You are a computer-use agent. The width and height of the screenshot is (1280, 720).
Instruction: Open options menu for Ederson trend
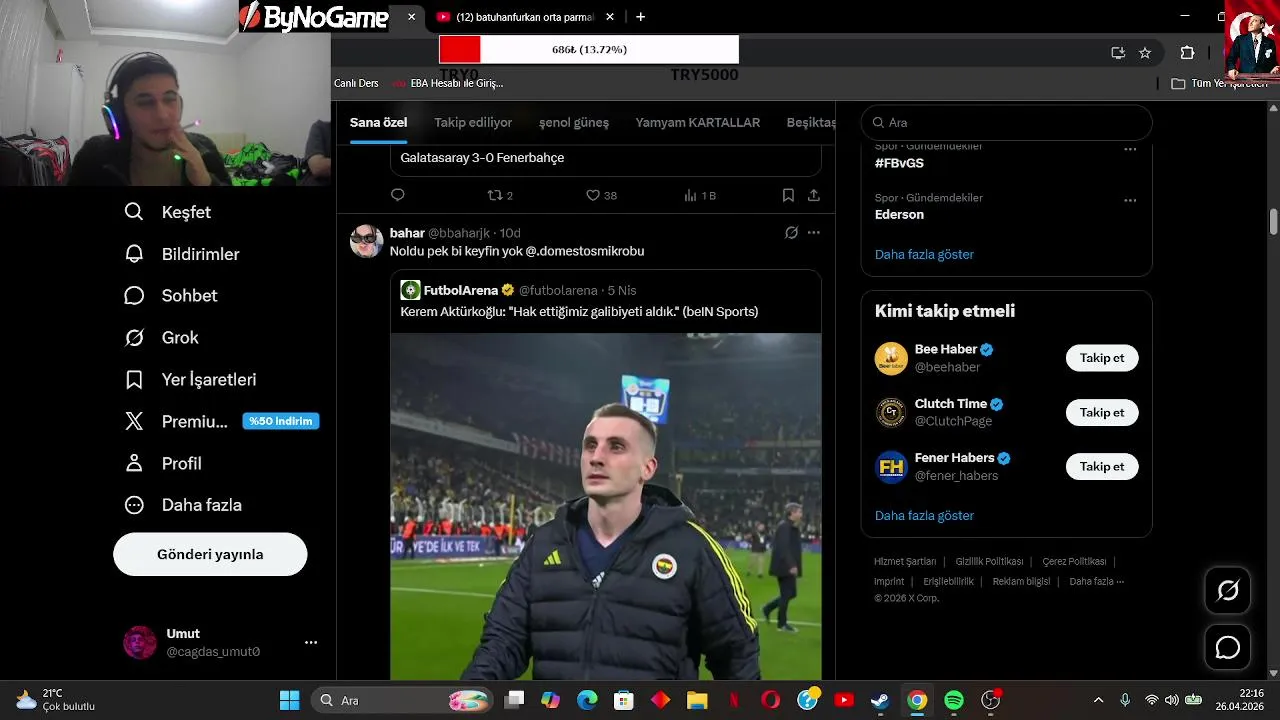coord(1130,200)
